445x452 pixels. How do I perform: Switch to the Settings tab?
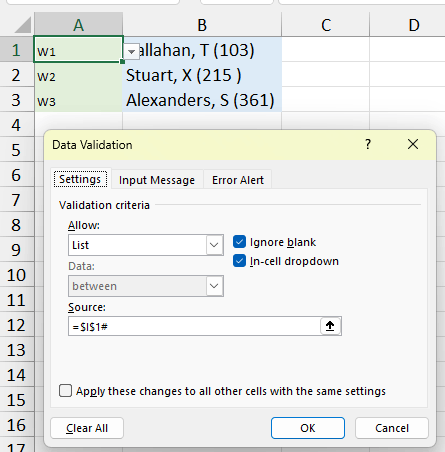tap(80, 179)
